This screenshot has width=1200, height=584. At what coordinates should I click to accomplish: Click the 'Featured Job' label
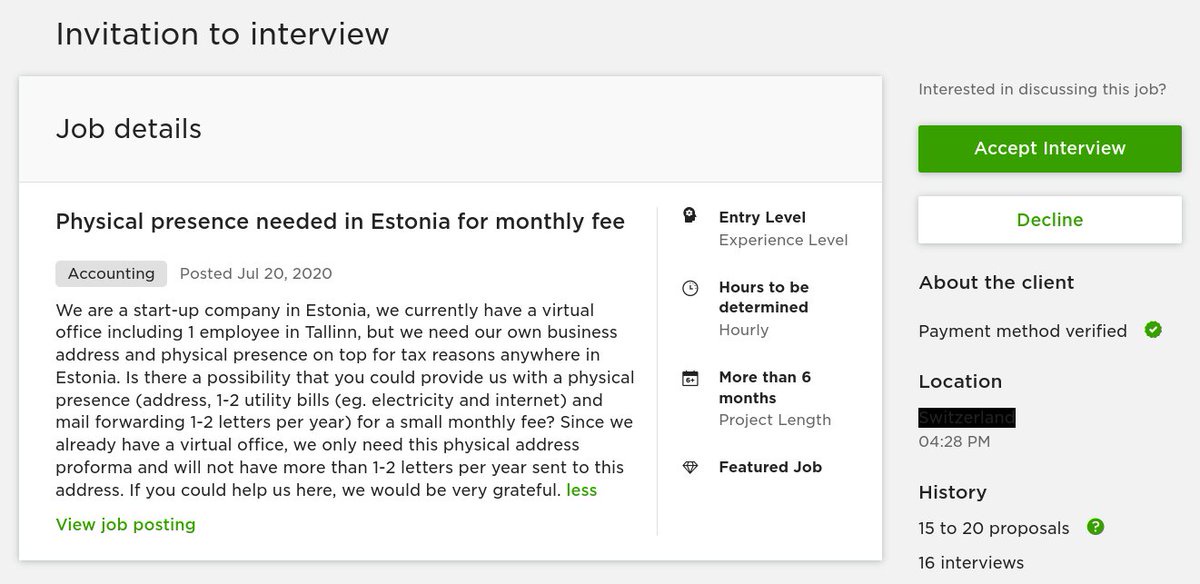[x=770, y=467]
